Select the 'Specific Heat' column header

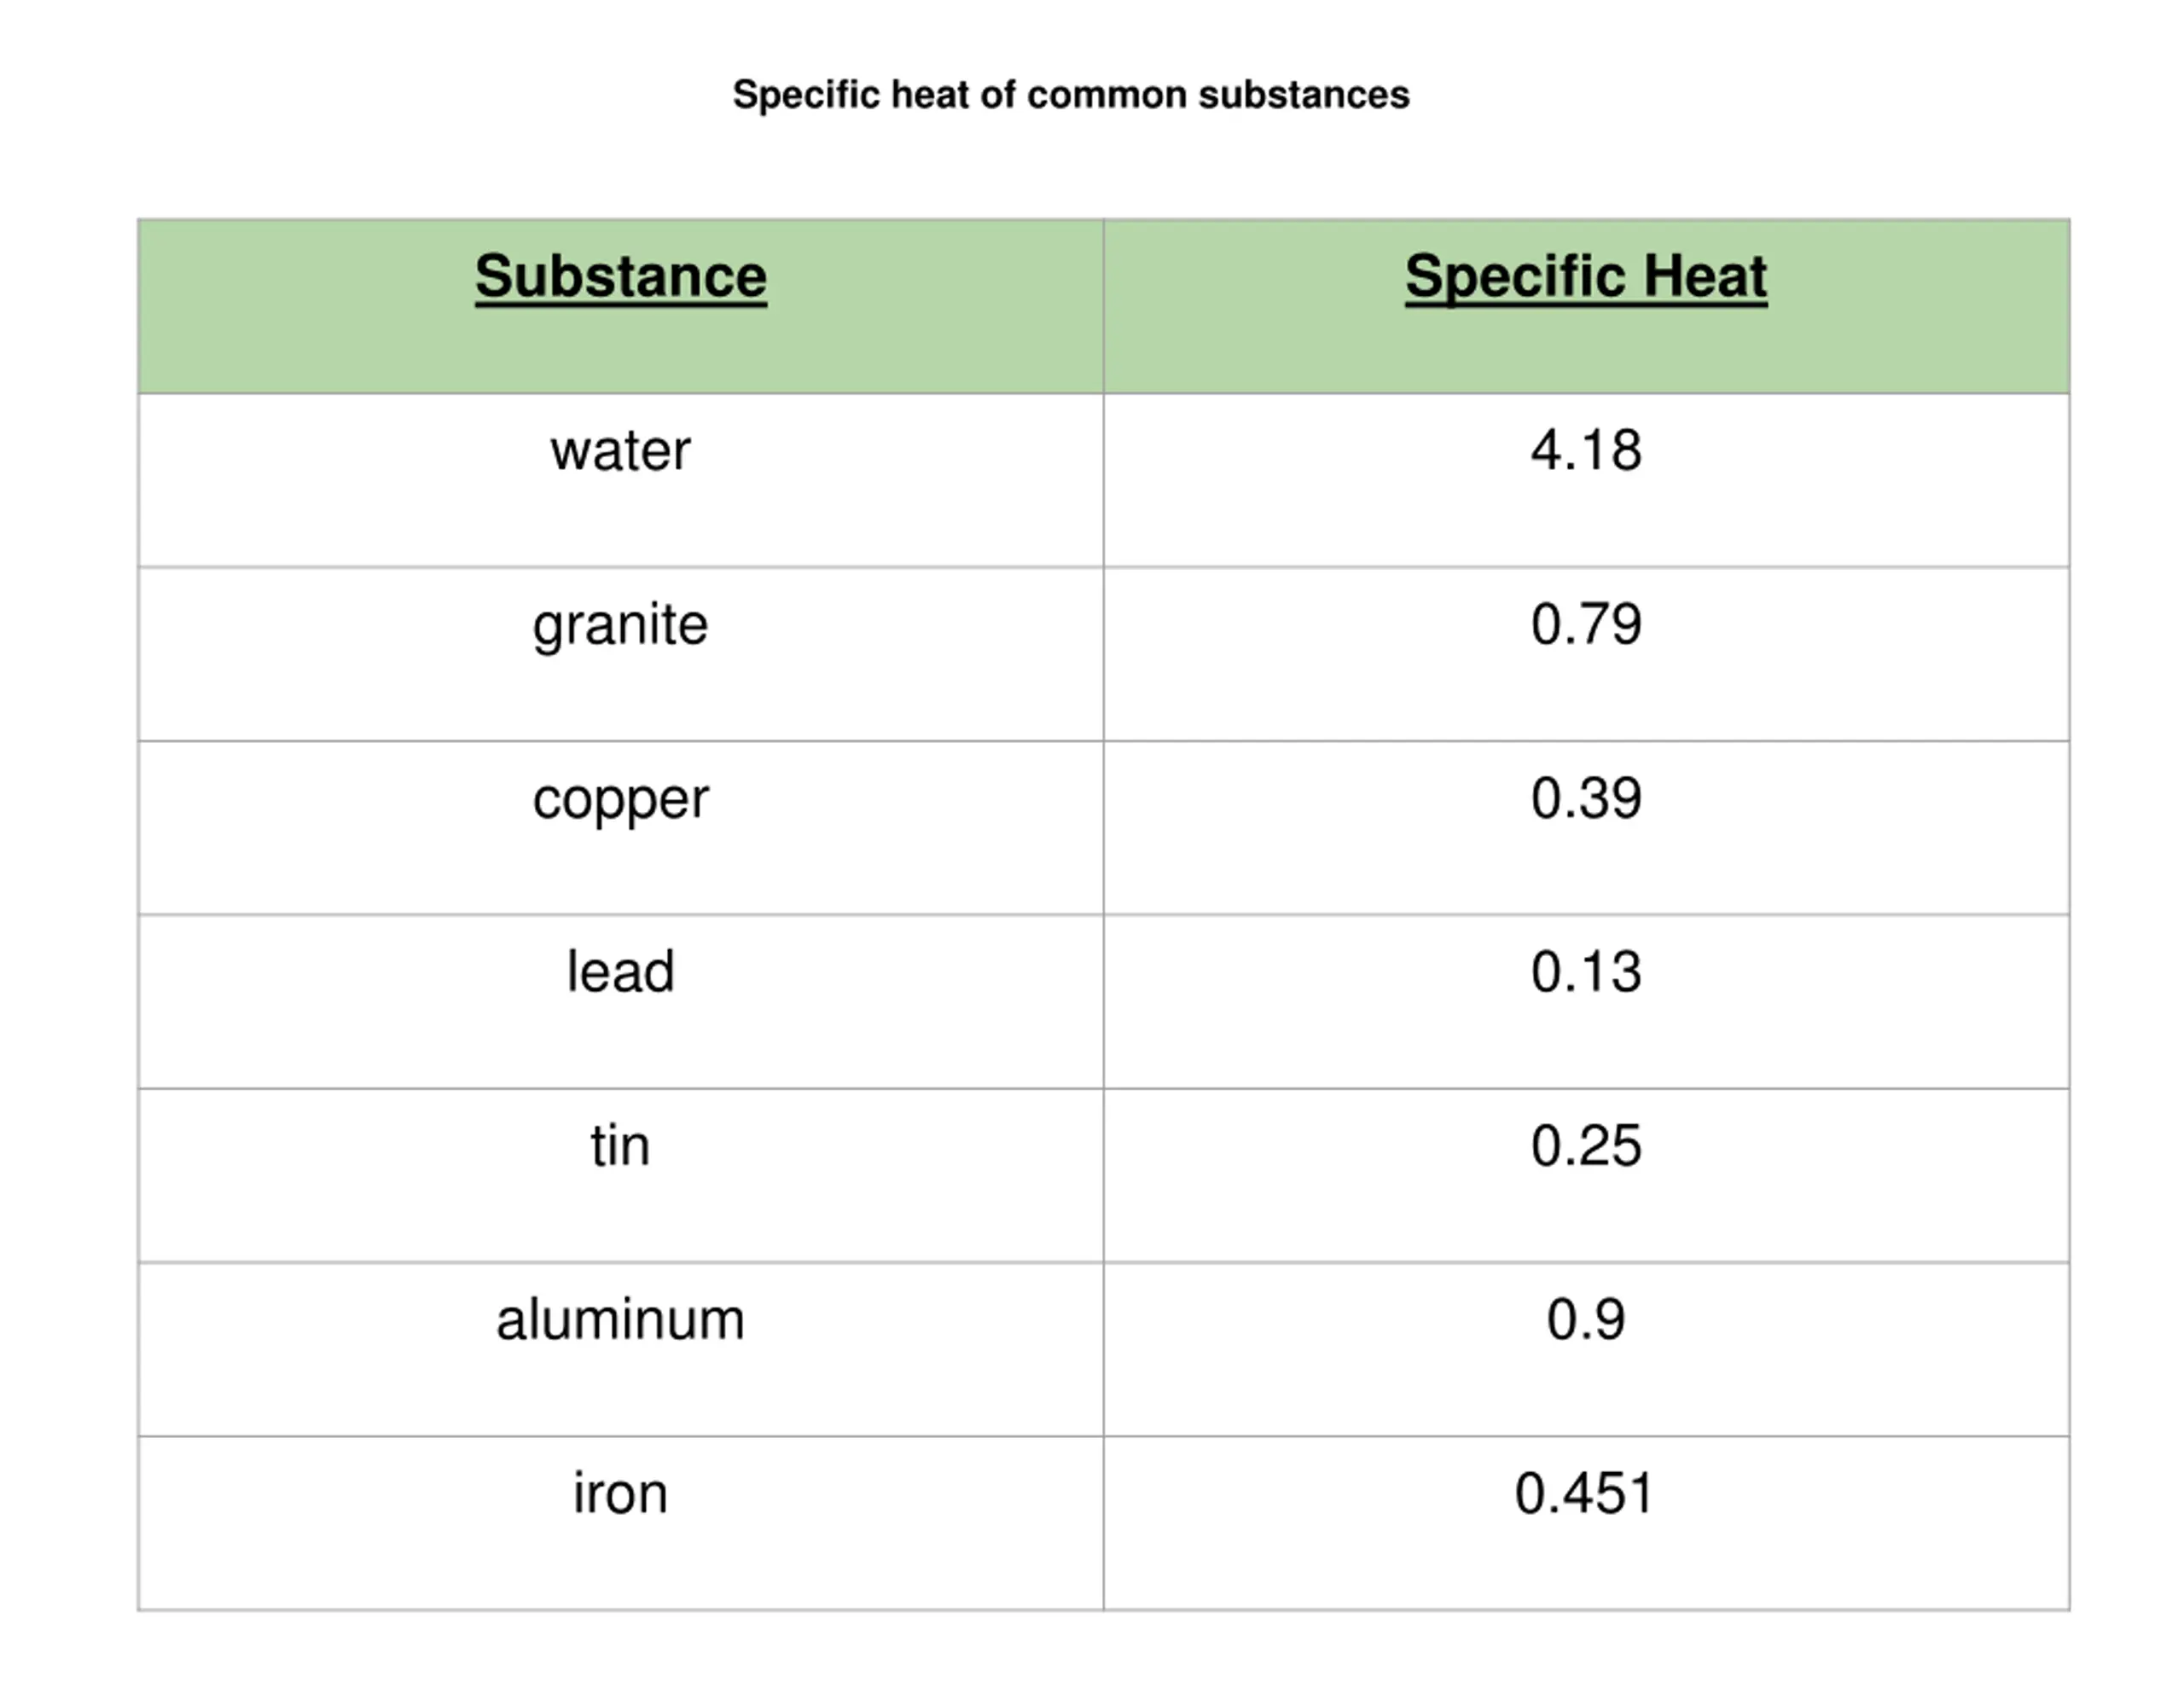(1586, 306)
